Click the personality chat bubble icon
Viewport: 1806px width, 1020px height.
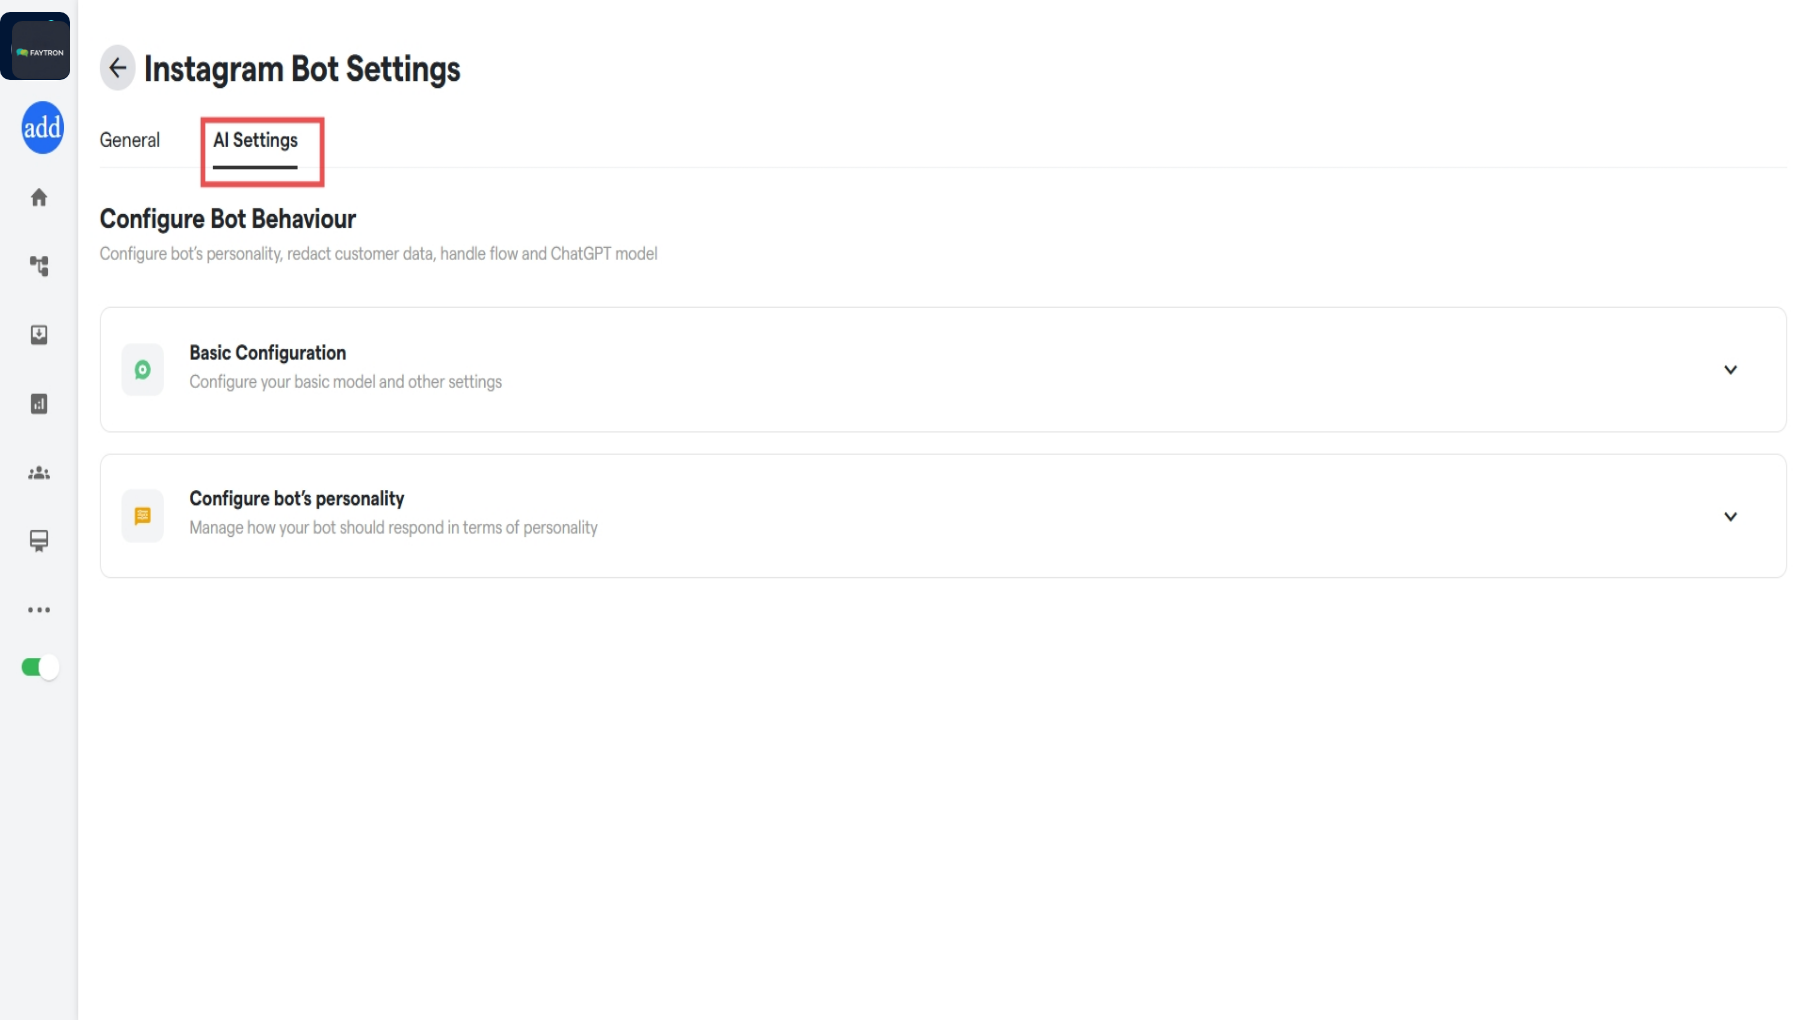[x=143, y=515]
